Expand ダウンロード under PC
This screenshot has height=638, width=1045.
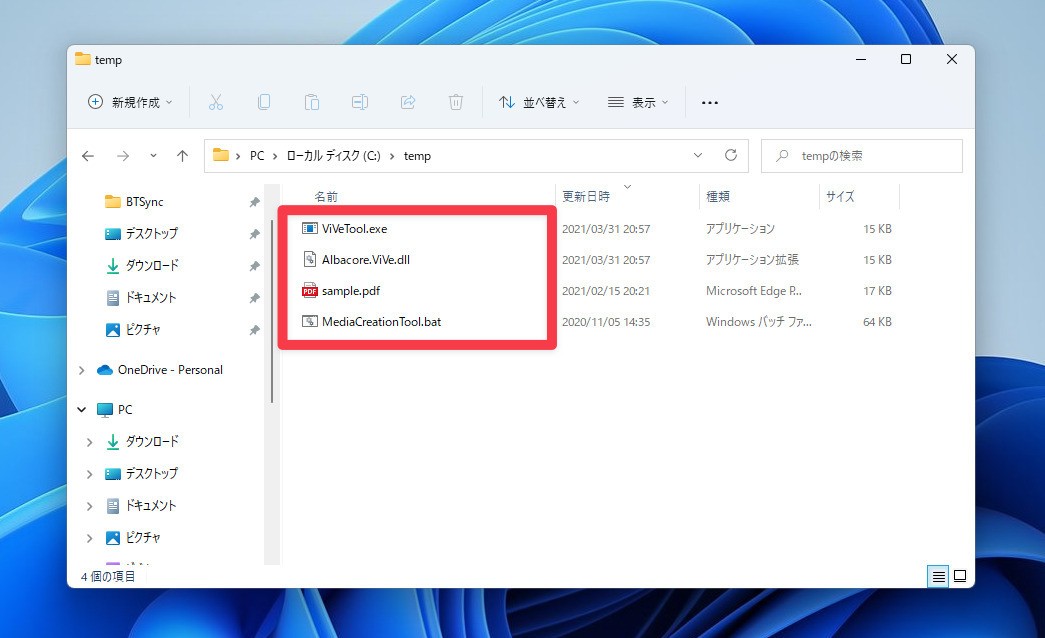coord(89,442)
